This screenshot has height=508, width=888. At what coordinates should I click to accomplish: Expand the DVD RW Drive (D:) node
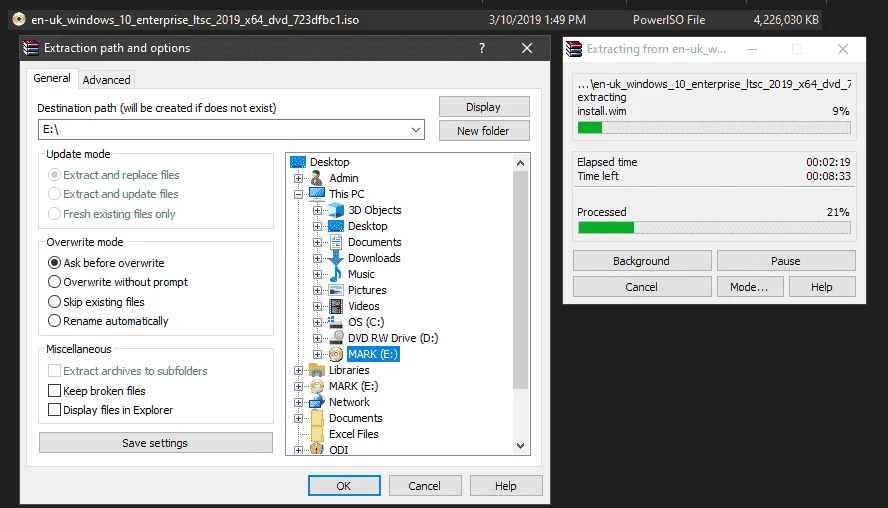[x=318, y=338]
